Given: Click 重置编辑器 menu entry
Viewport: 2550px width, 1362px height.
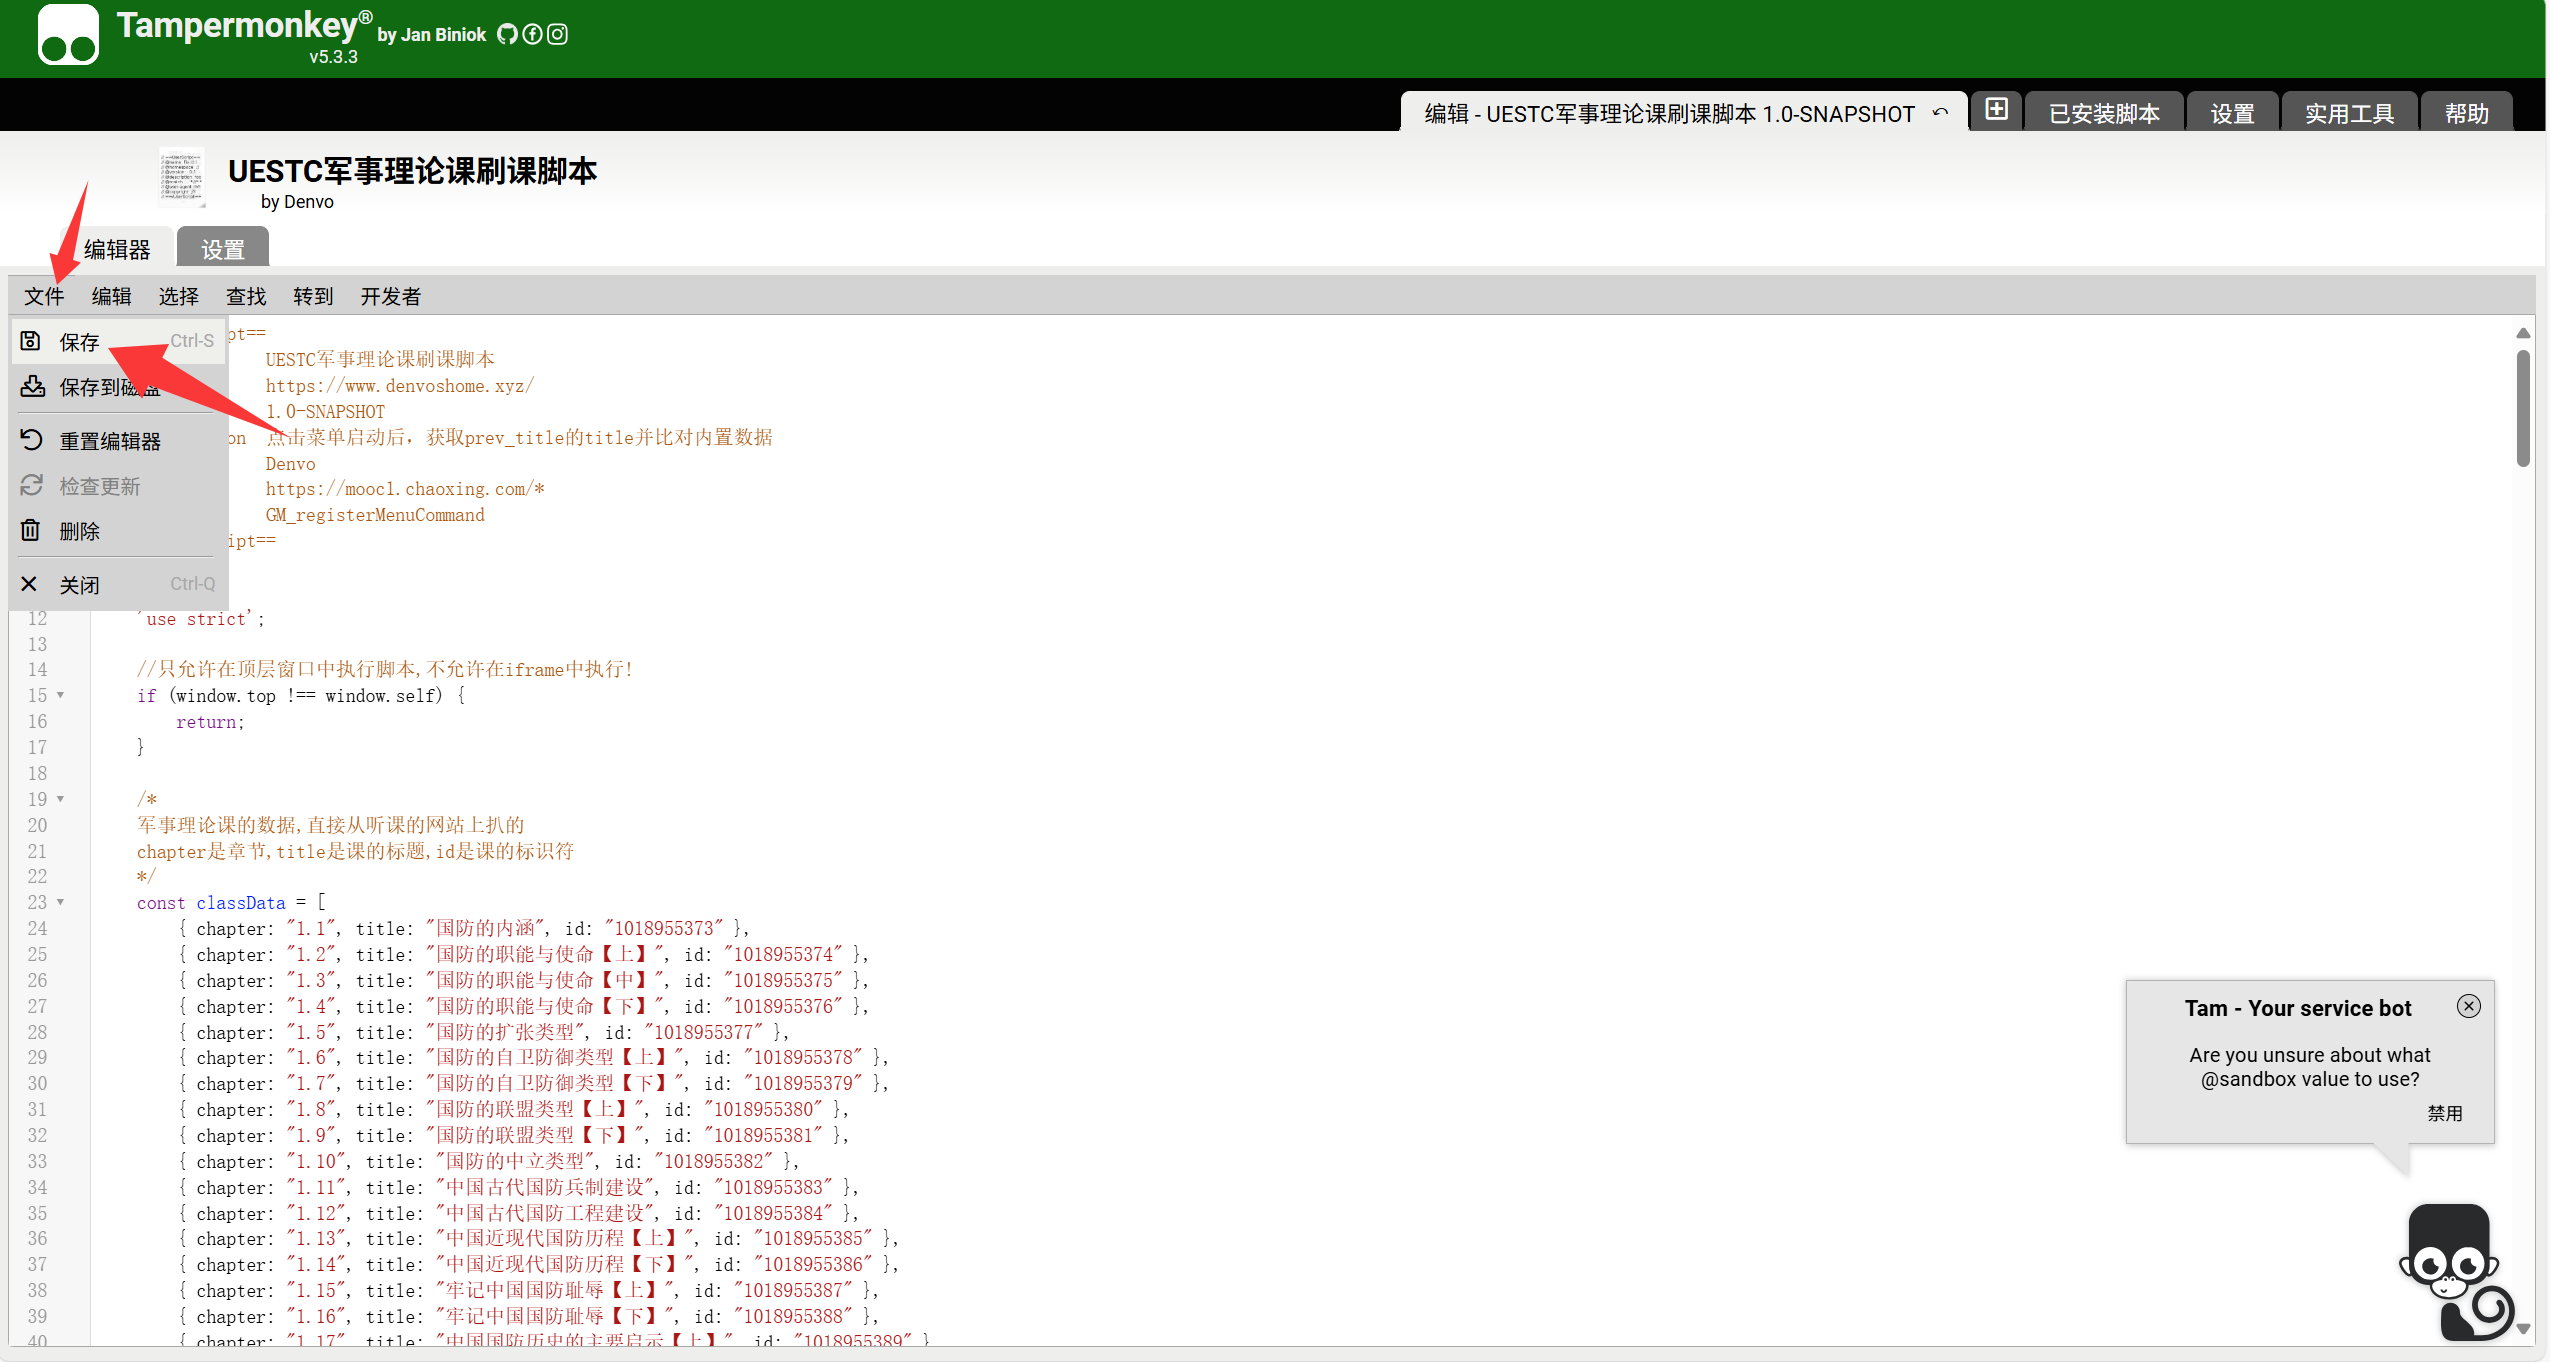Looking at the screenshot, I should (110, 441).
